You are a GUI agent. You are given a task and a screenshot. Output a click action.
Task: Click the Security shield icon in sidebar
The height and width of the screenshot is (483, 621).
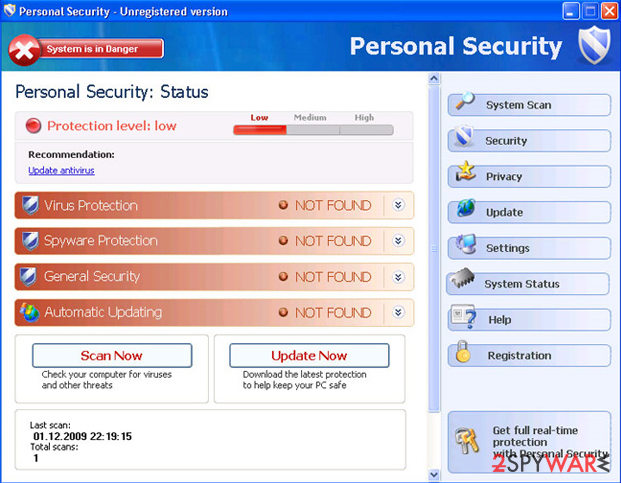pyautogui.click(x=464, y=136)
